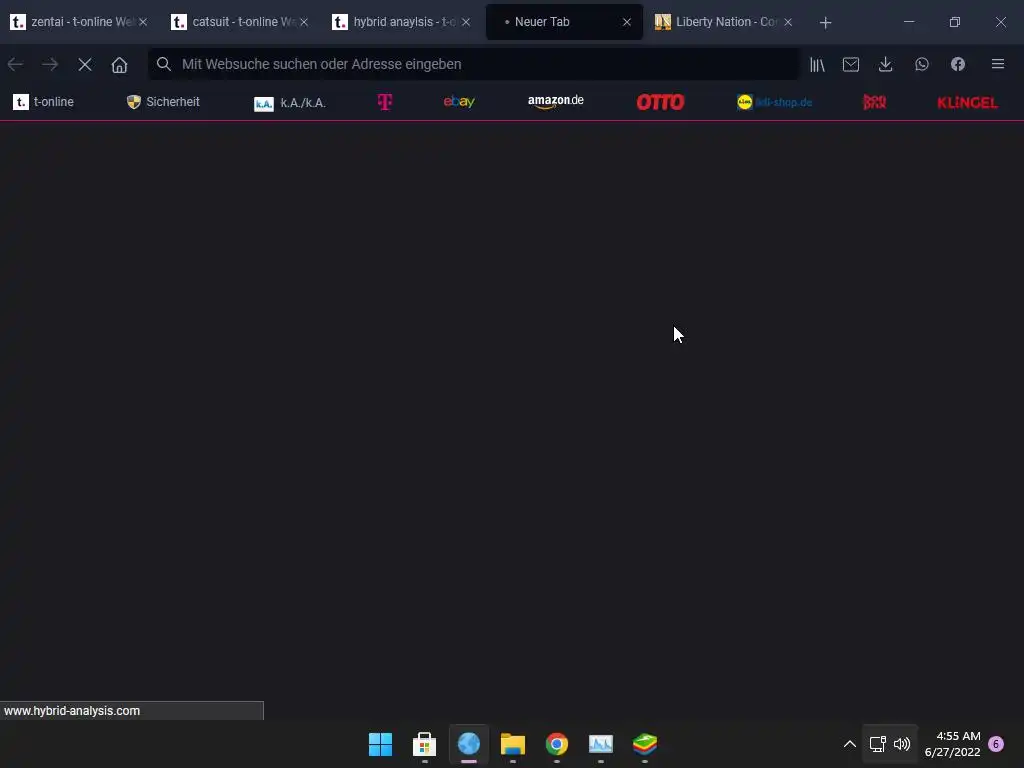
Task: Expand hidden system tray icons
Action: pyautogui.click(x=850, y=744)
